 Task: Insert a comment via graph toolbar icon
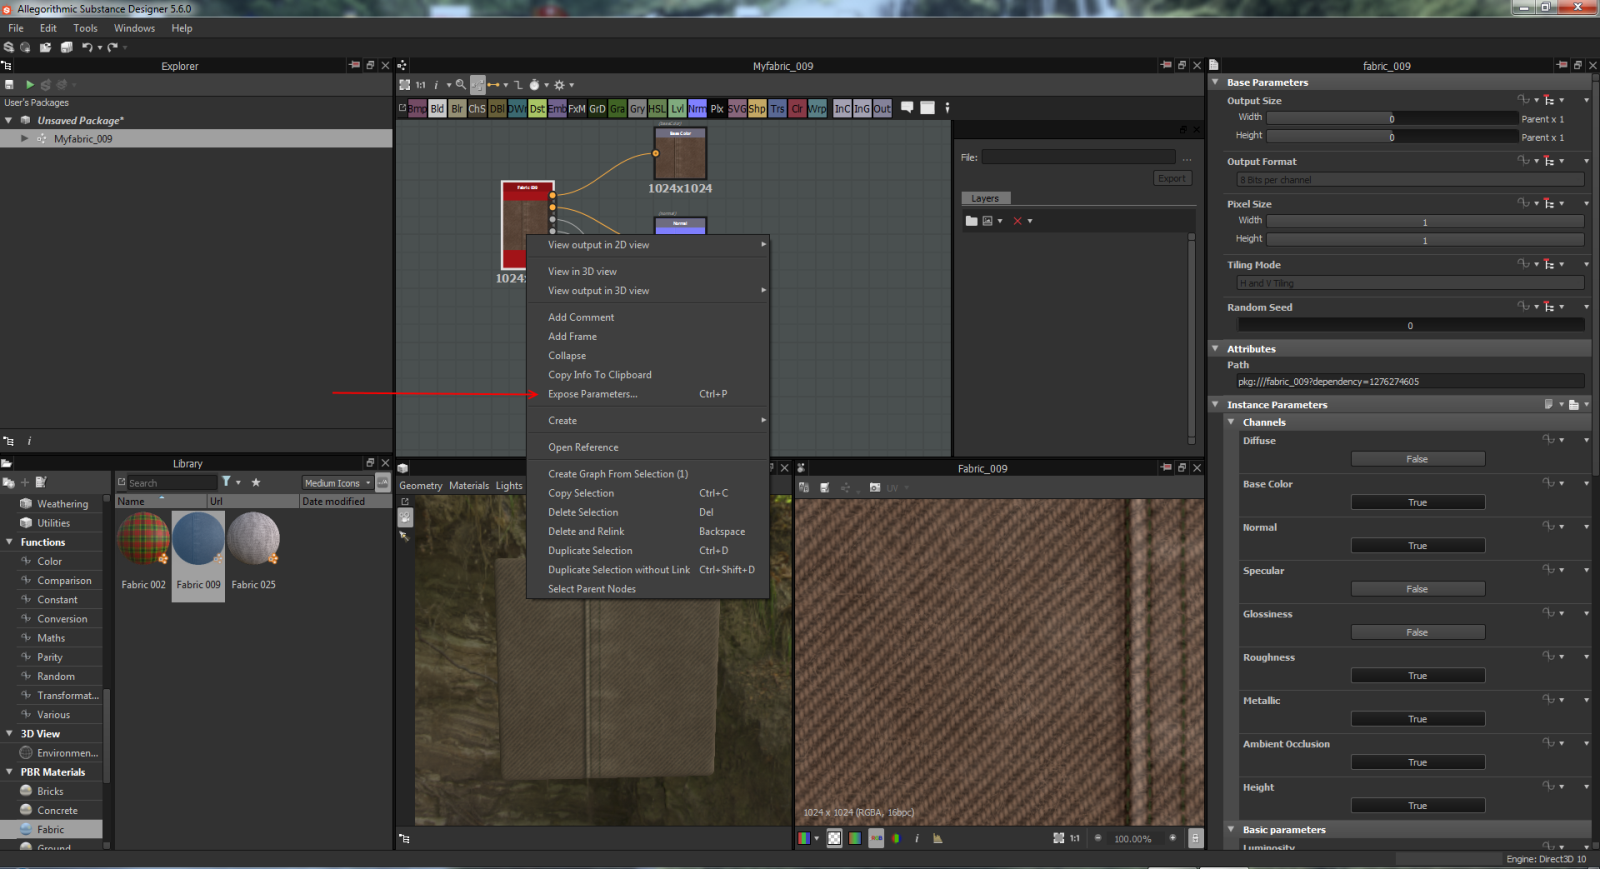click(907, 107)
